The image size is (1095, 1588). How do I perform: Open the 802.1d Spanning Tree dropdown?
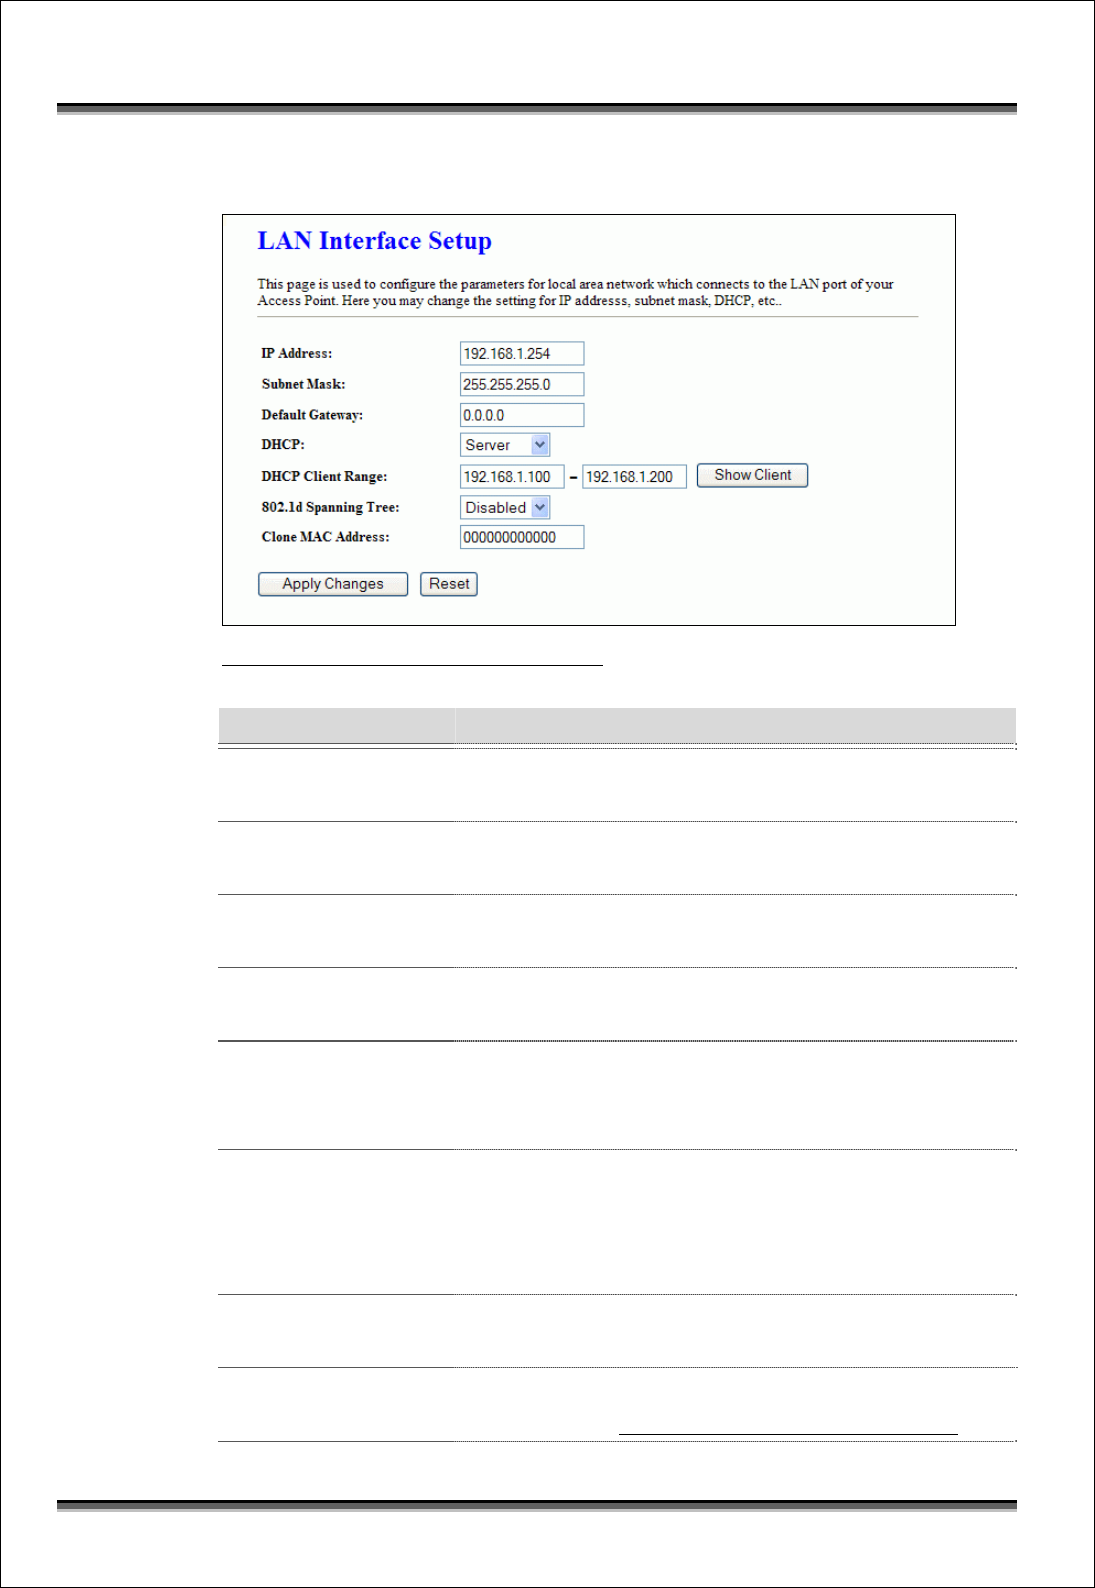505,508
